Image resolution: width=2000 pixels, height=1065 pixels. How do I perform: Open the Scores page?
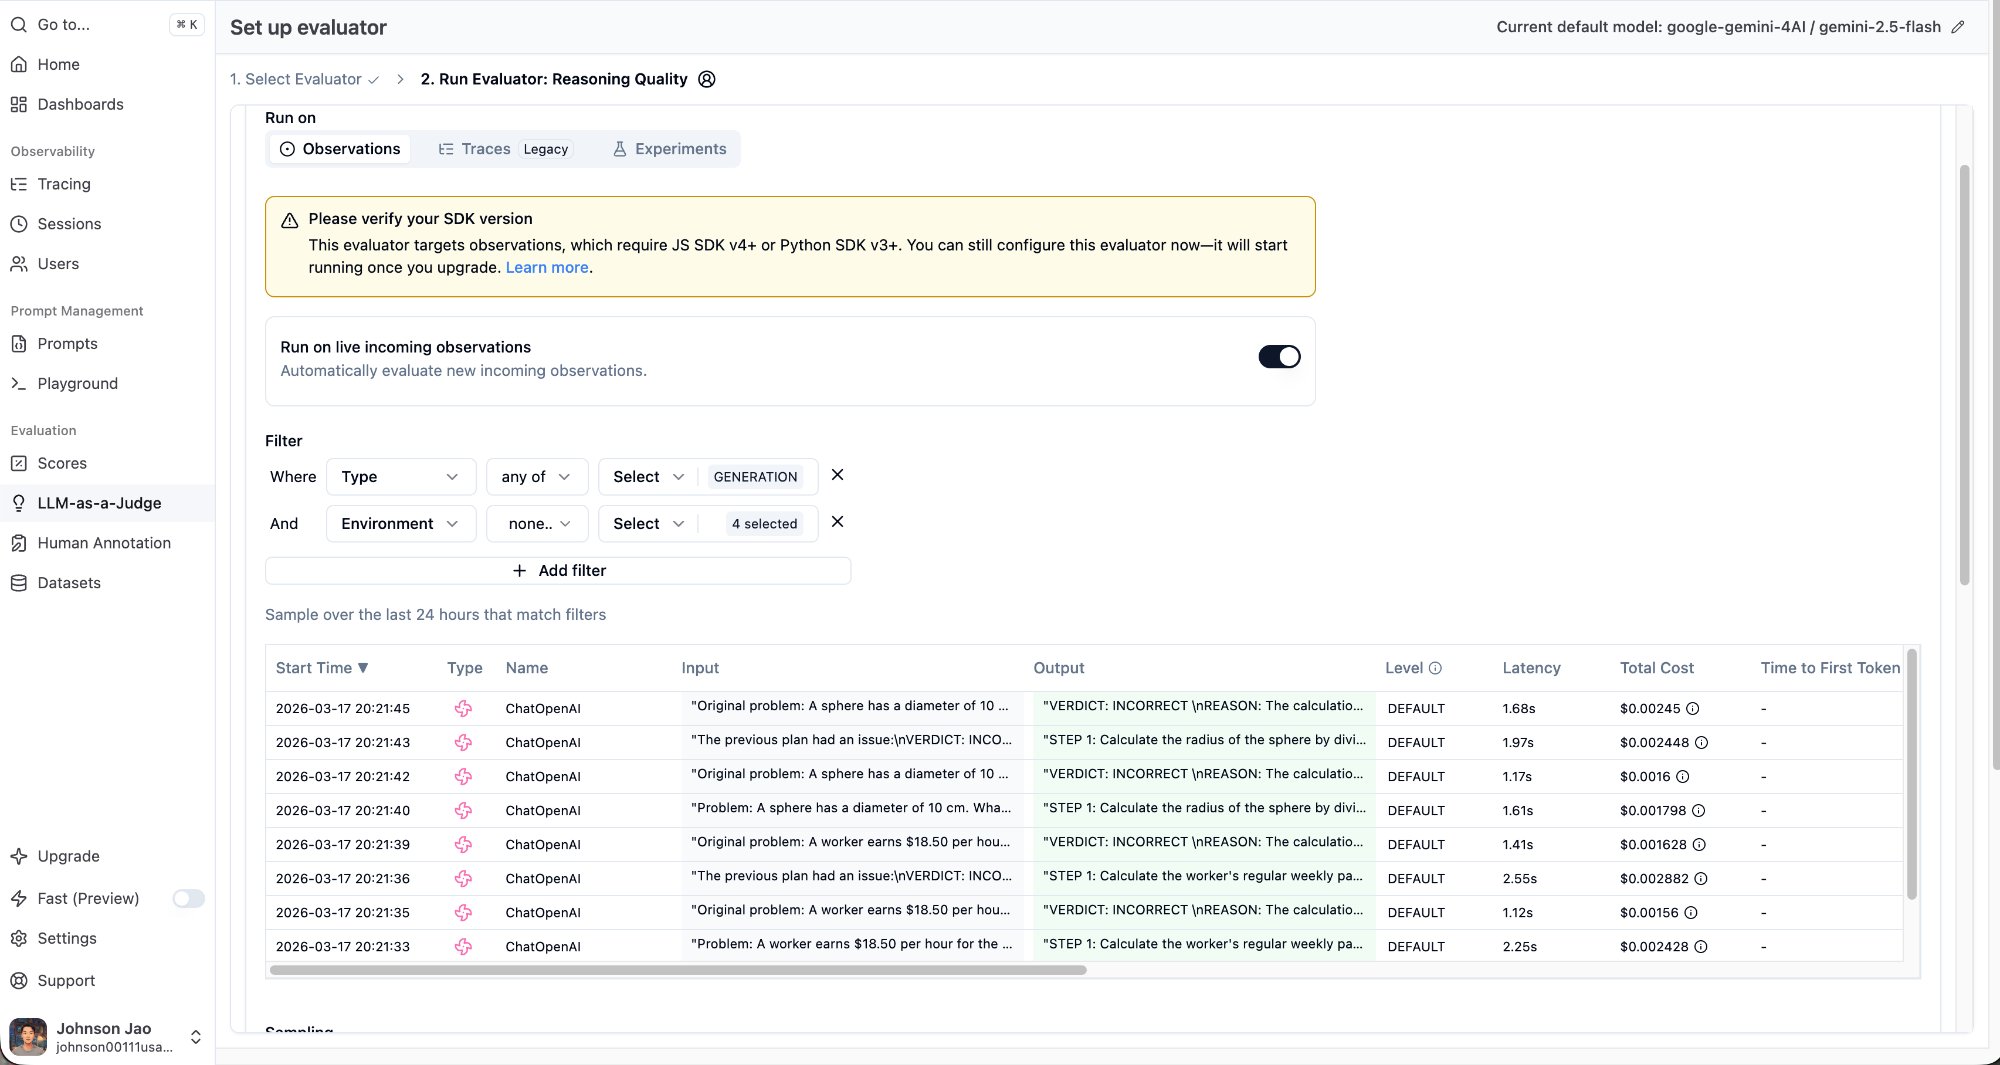[x=62, y=463]
